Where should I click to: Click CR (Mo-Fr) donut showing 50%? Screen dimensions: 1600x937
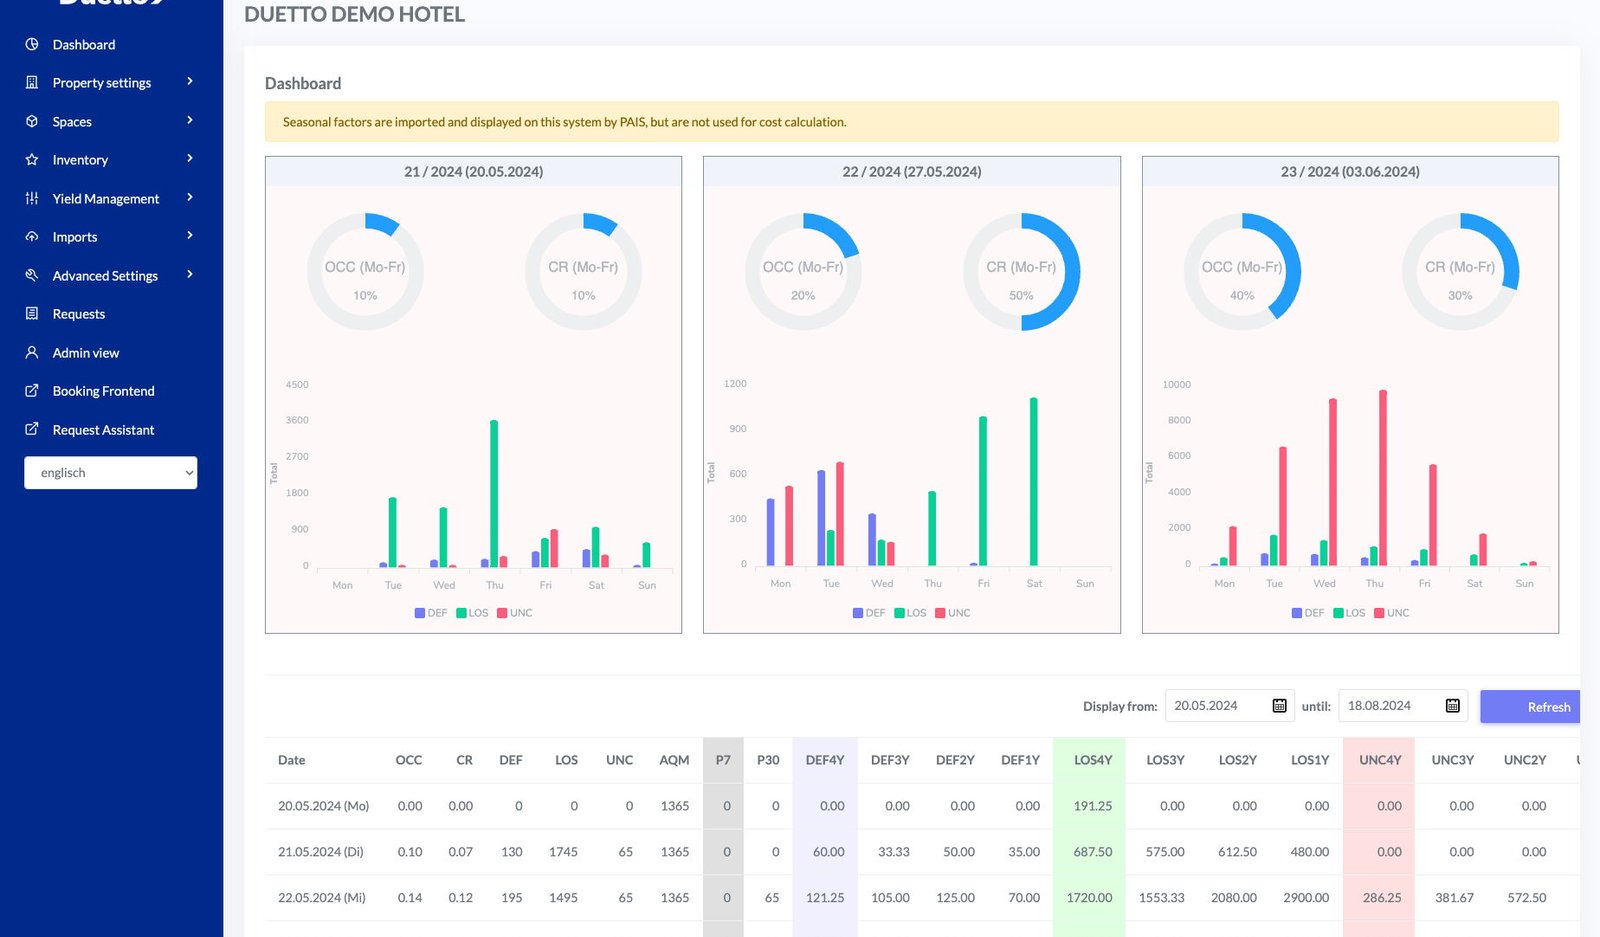coord(1021,271)
